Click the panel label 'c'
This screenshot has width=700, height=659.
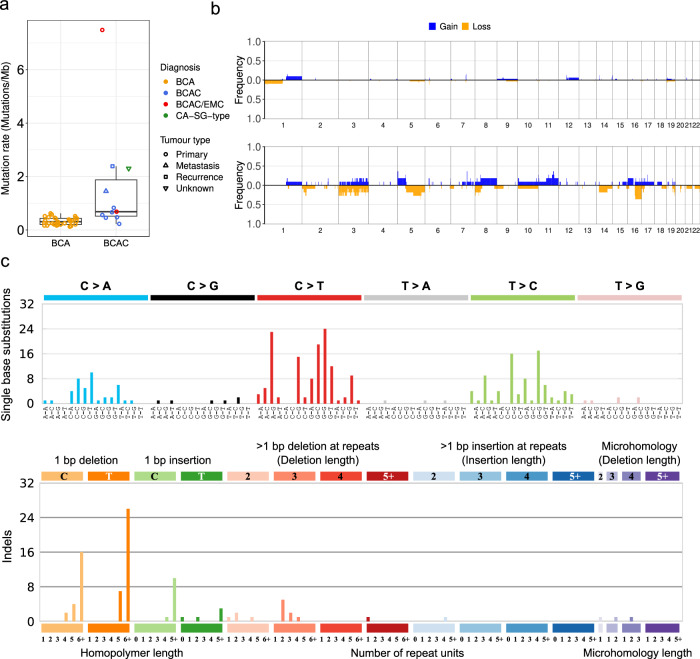[x=5, y=261]
